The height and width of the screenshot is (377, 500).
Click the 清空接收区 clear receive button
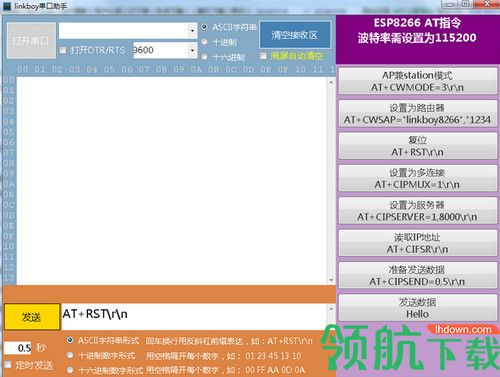295,35
